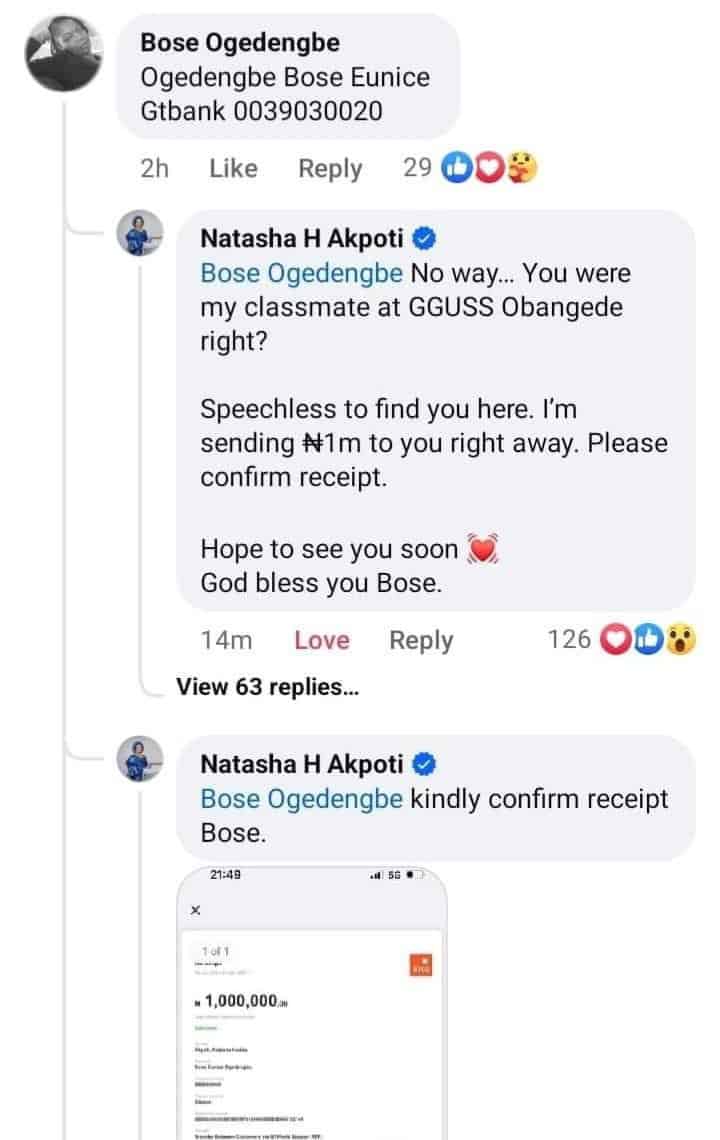Click the verified badge on the 'kindly confirm receipt' comment
The height and width of the screenshot is (1140, 720).
pos(424,764)
